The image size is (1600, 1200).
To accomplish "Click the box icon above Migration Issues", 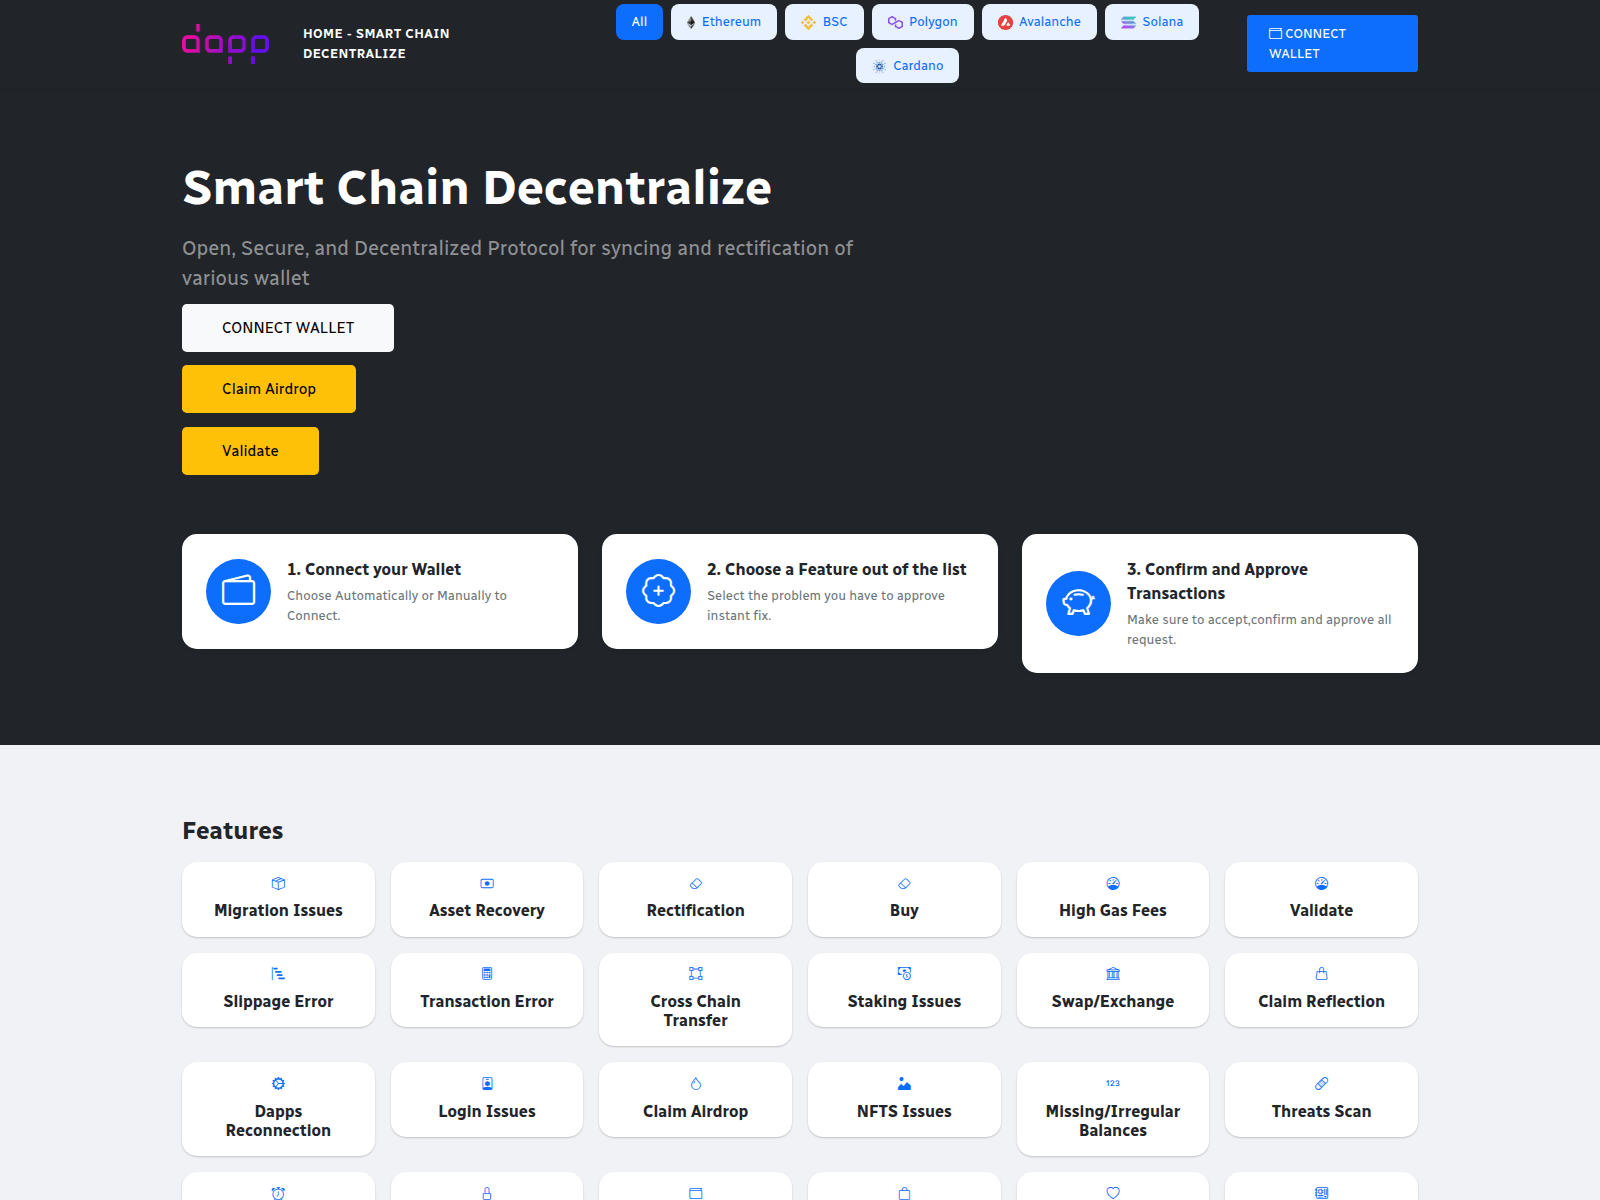I will tap(278, 883).
